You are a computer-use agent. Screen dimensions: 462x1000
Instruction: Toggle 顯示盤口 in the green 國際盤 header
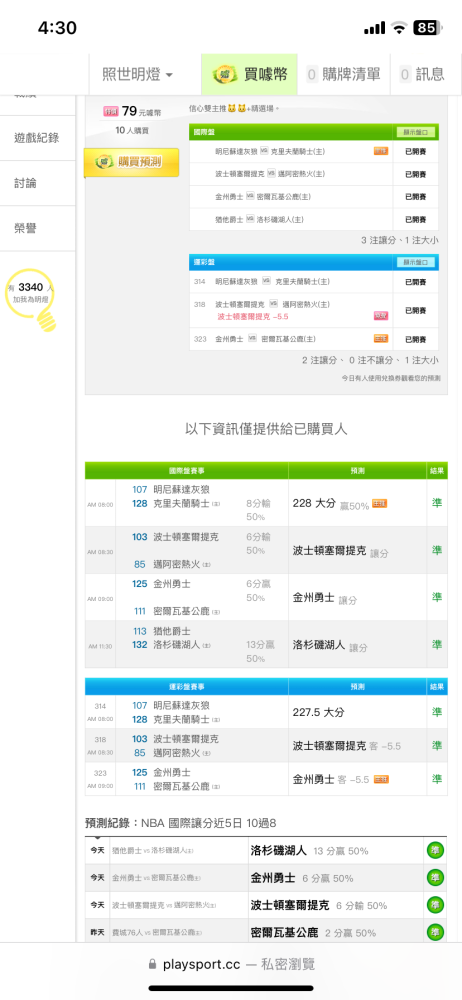point(416,133)
